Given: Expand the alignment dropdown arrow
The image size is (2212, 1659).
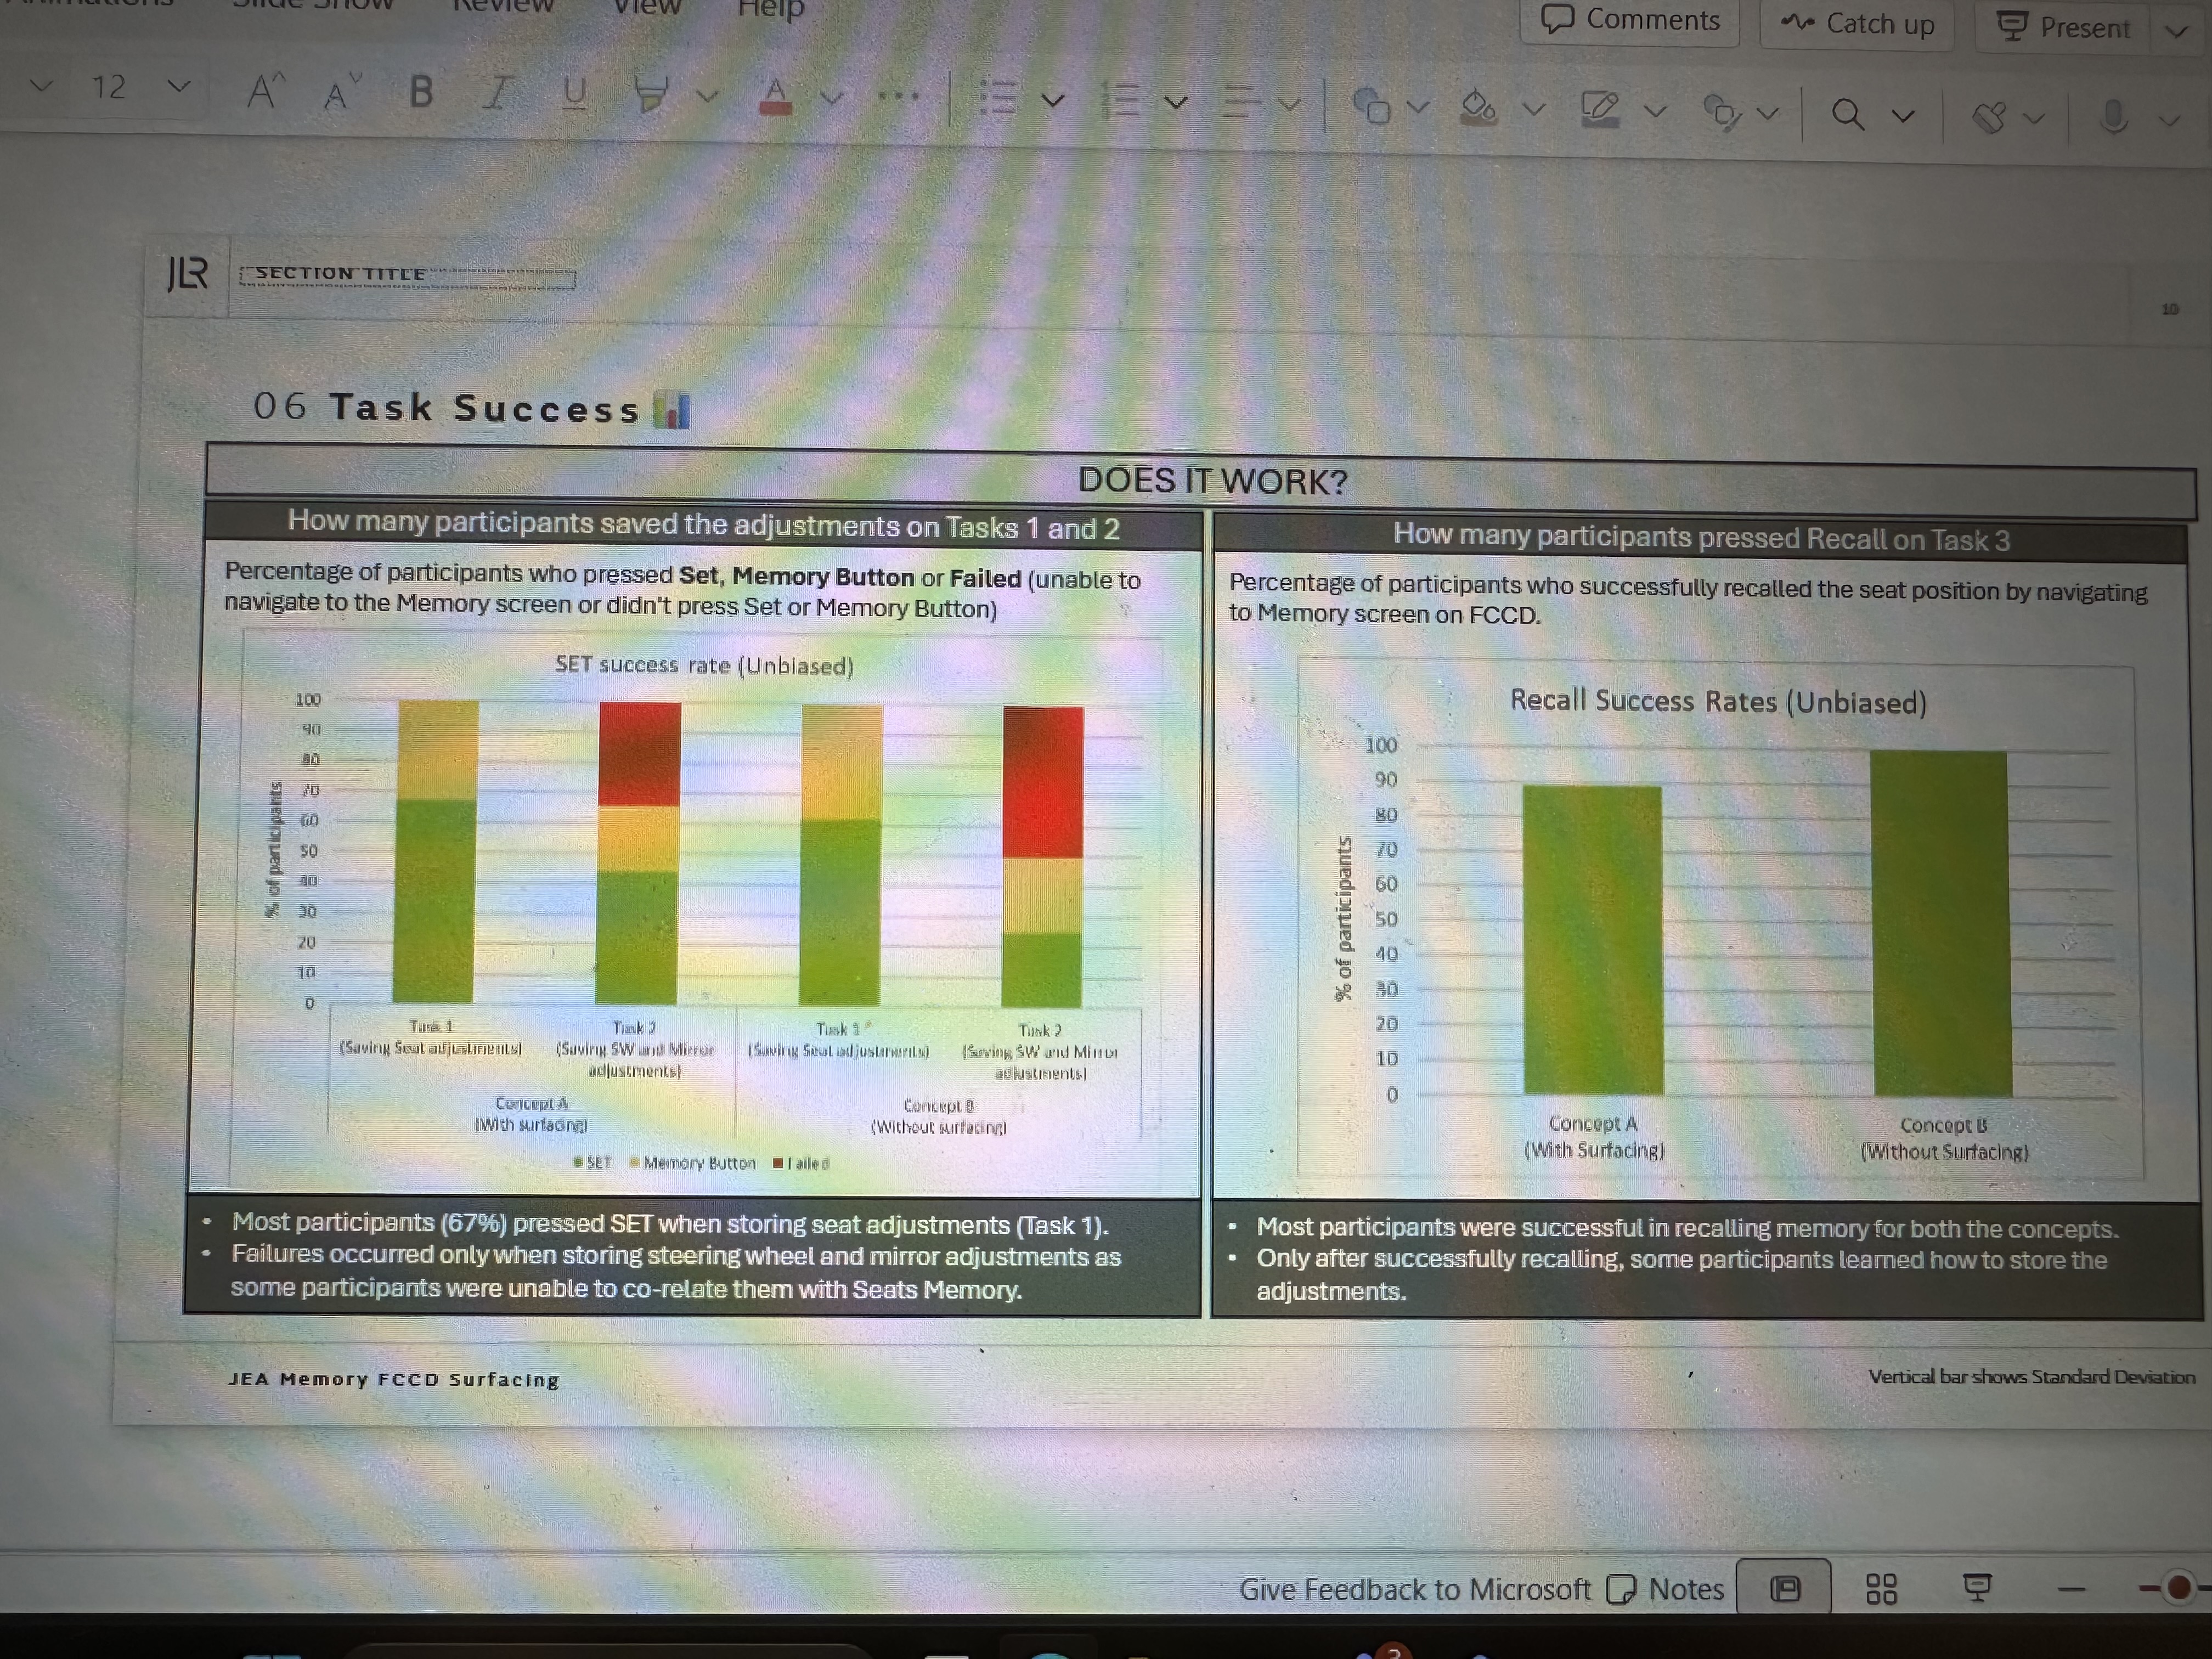Looking at the screenshot, I should click(1290, 104).
